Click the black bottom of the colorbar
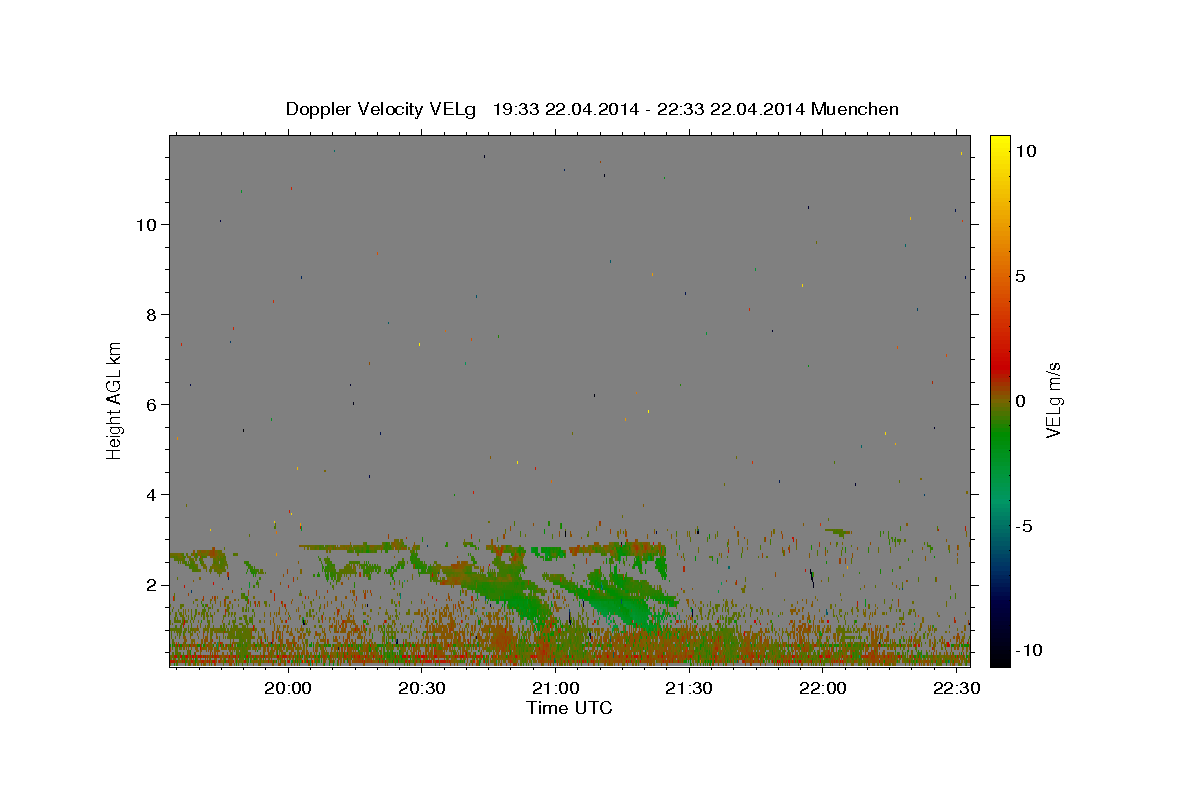Image resolution: width=1200 pixels, height=800 pixels. (1000, 650)
